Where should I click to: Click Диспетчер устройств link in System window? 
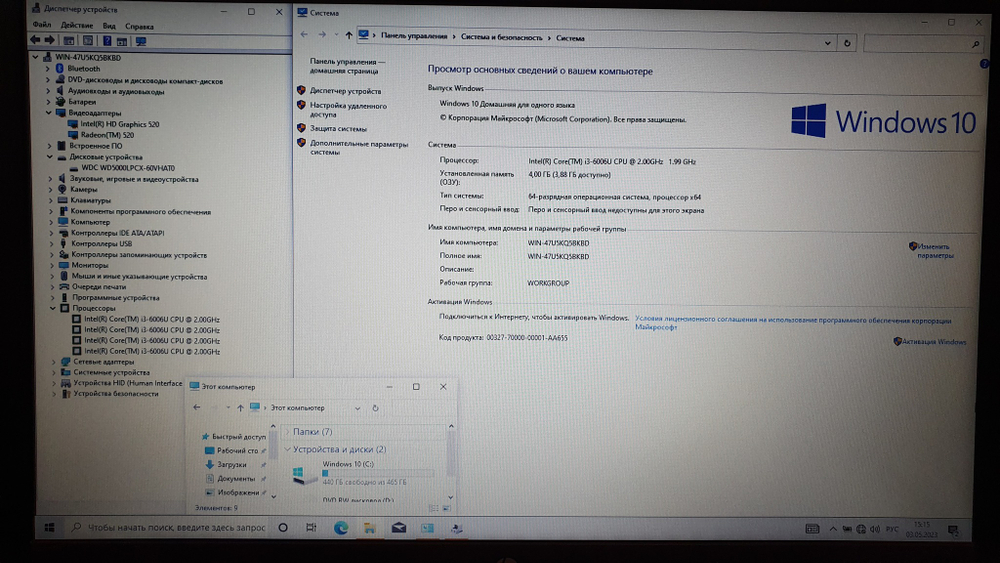click(x=345, y=91)
